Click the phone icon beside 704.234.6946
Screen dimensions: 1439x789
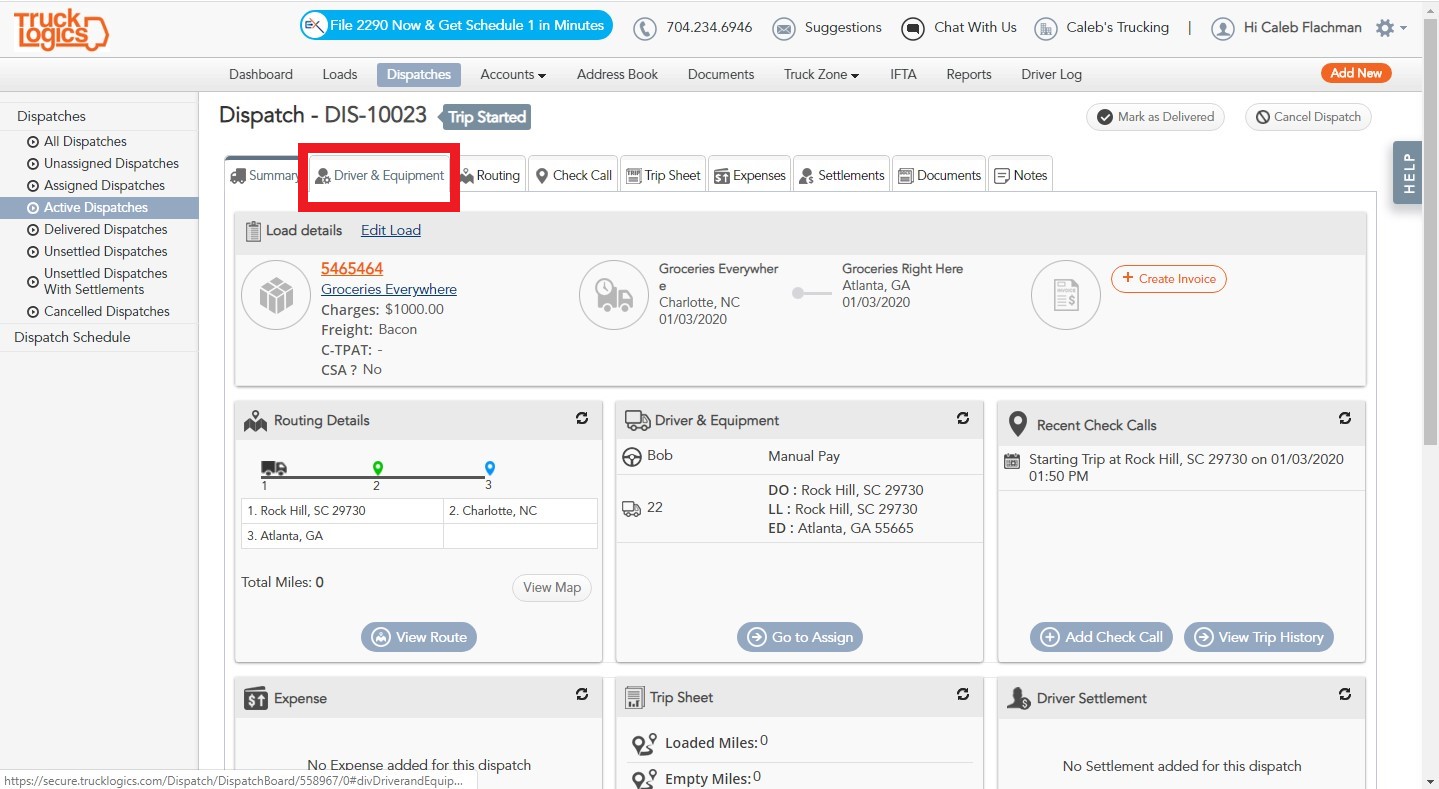(x=645, y=29)
